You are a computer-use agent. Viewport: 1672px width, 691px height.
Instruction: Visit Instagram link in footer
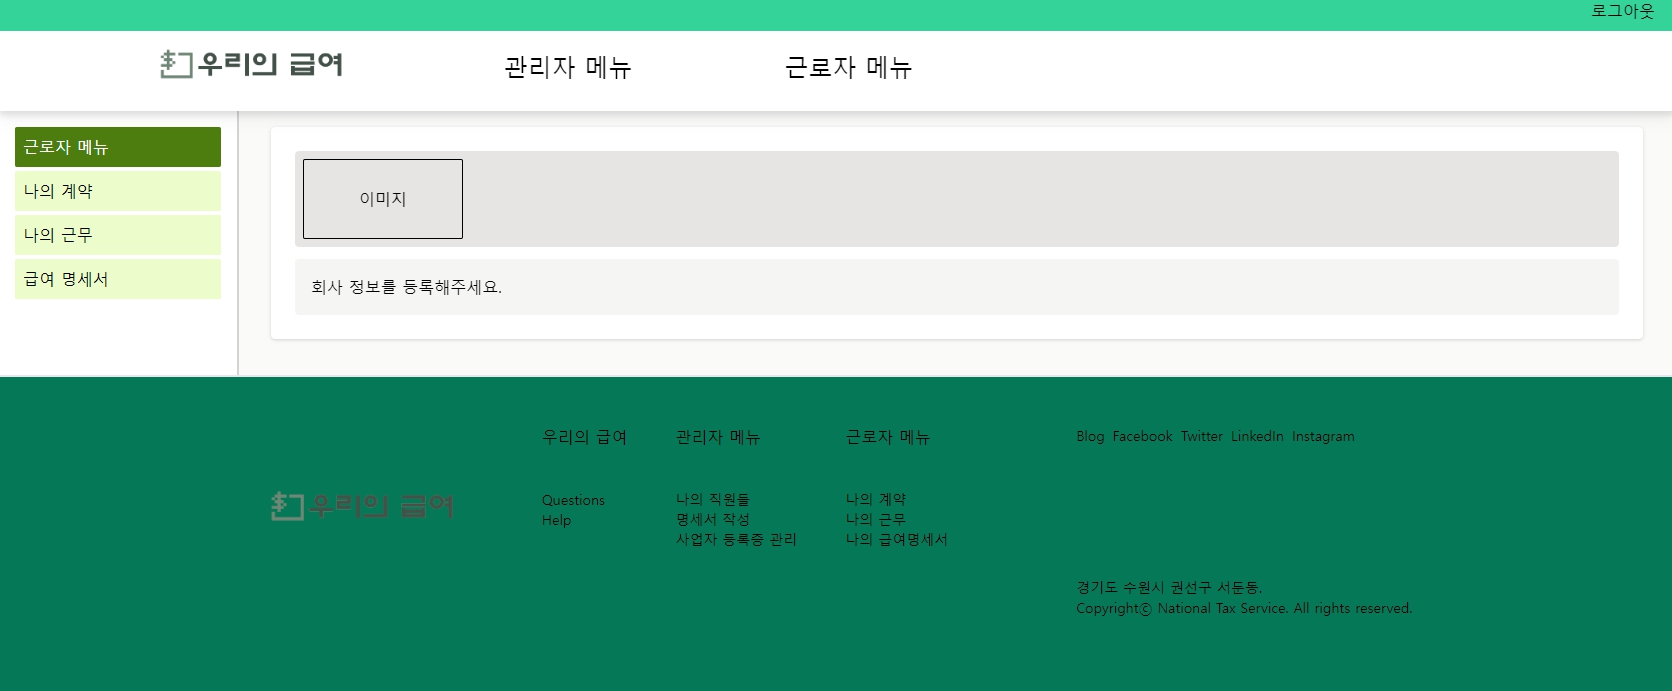(x=1323, y=436)
